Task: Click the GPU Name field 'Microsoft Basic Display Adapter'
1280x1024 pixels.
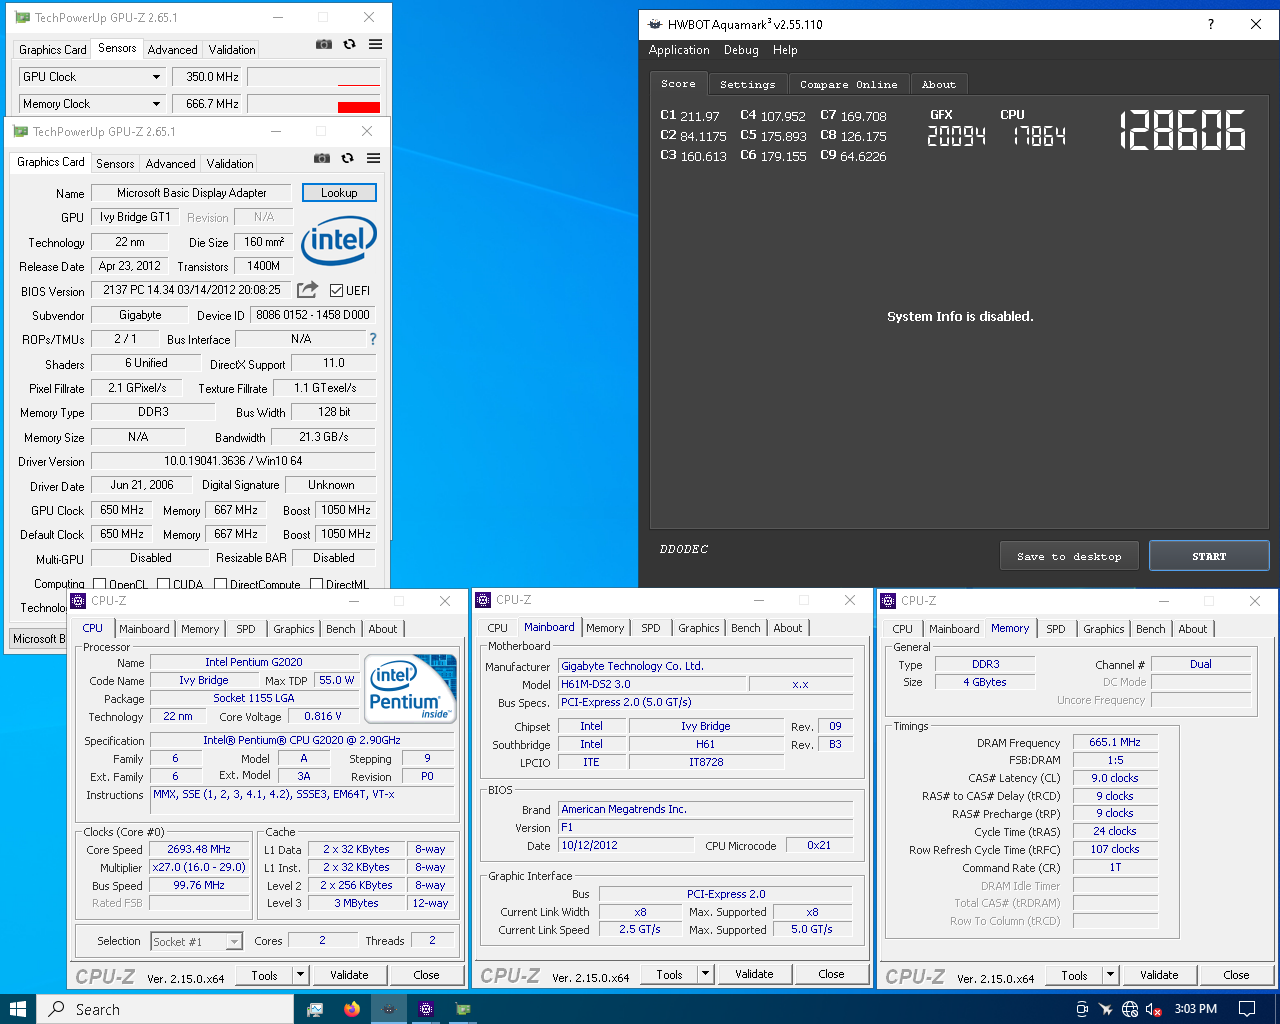Action: (191, 193)
